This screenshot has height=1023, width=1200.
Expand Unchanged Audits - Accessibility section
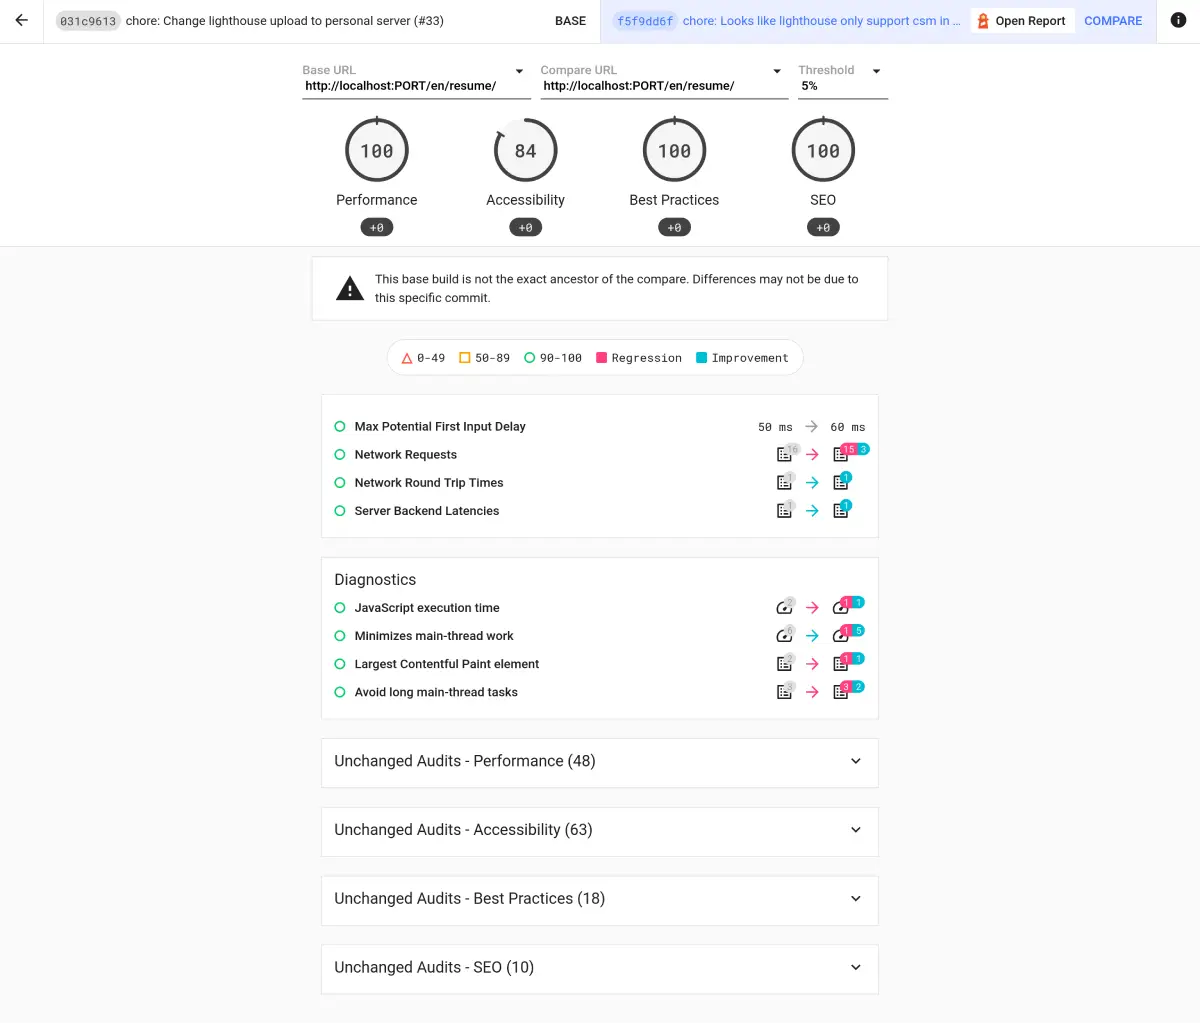pyautogui.click(x=599, y=831)
